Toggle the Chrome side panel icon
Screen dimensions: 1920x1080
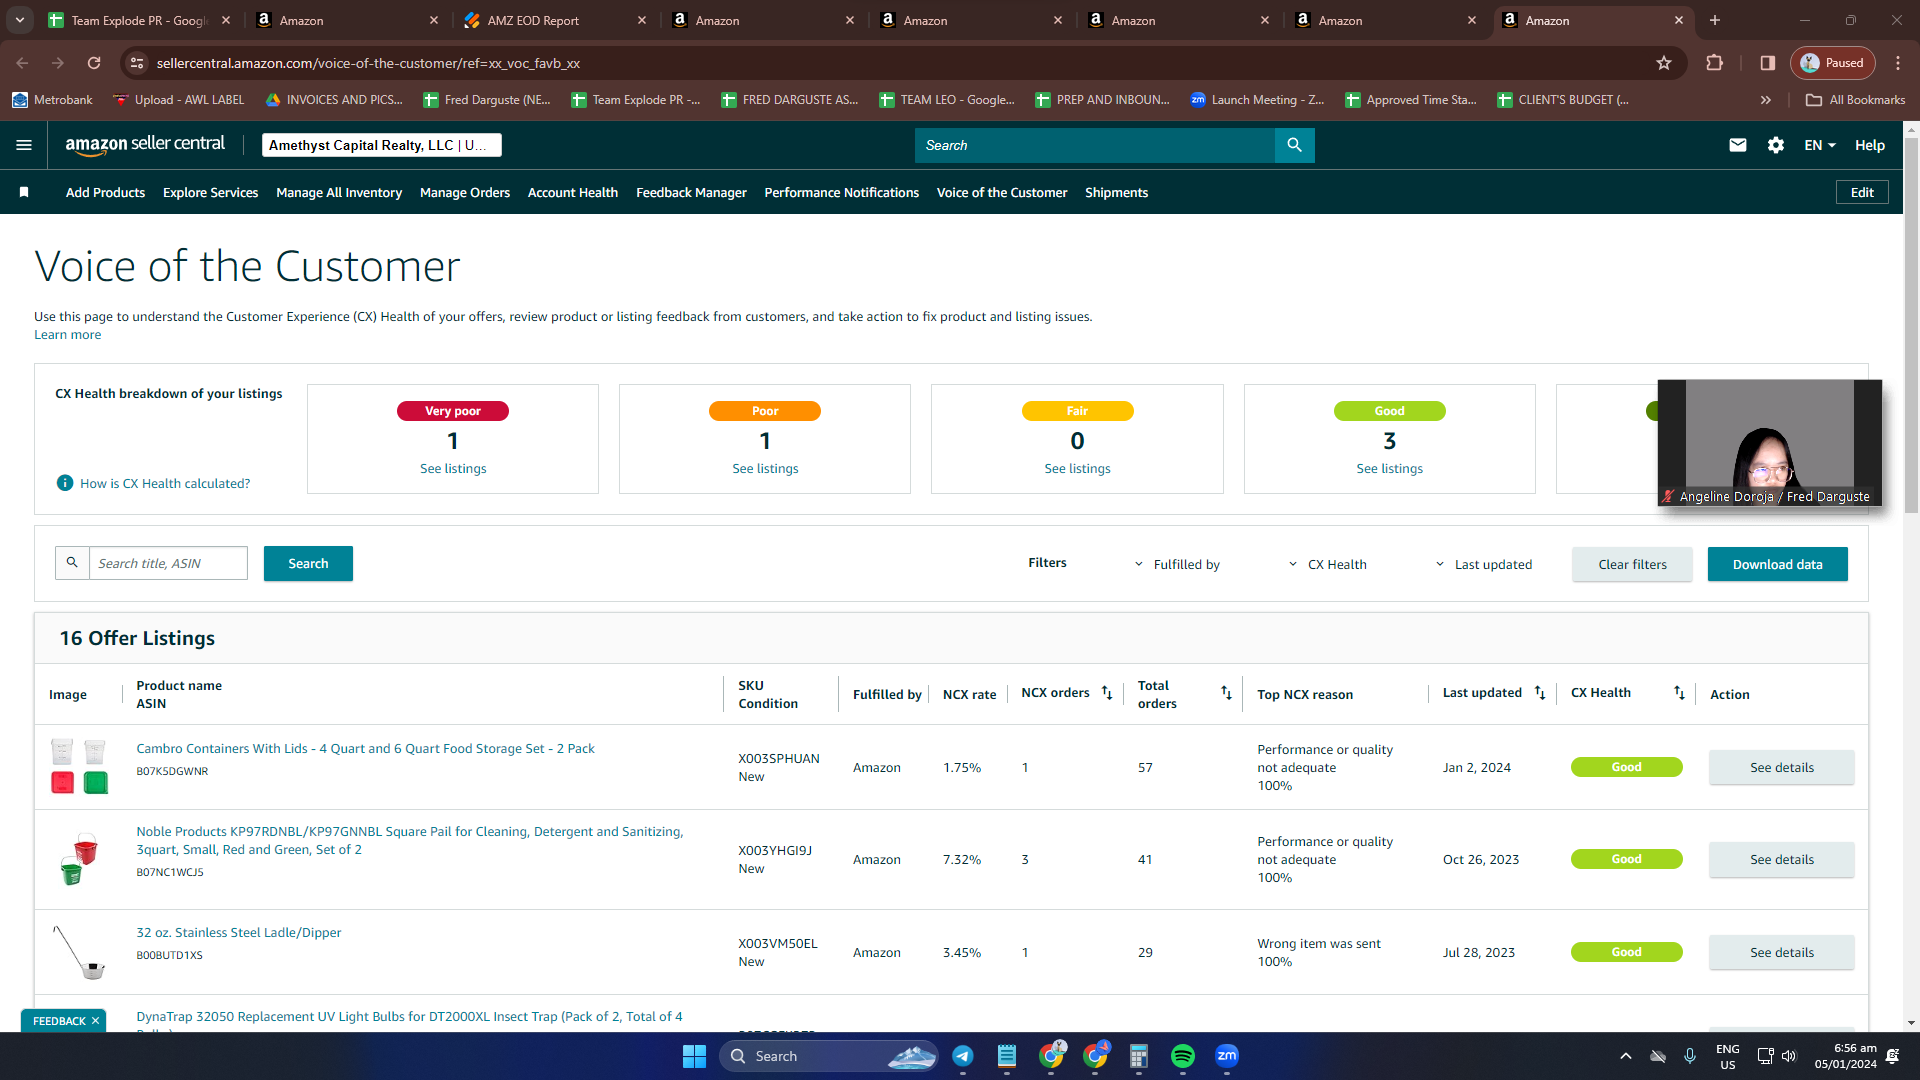pyautogui.click(x=1768, y=63)
